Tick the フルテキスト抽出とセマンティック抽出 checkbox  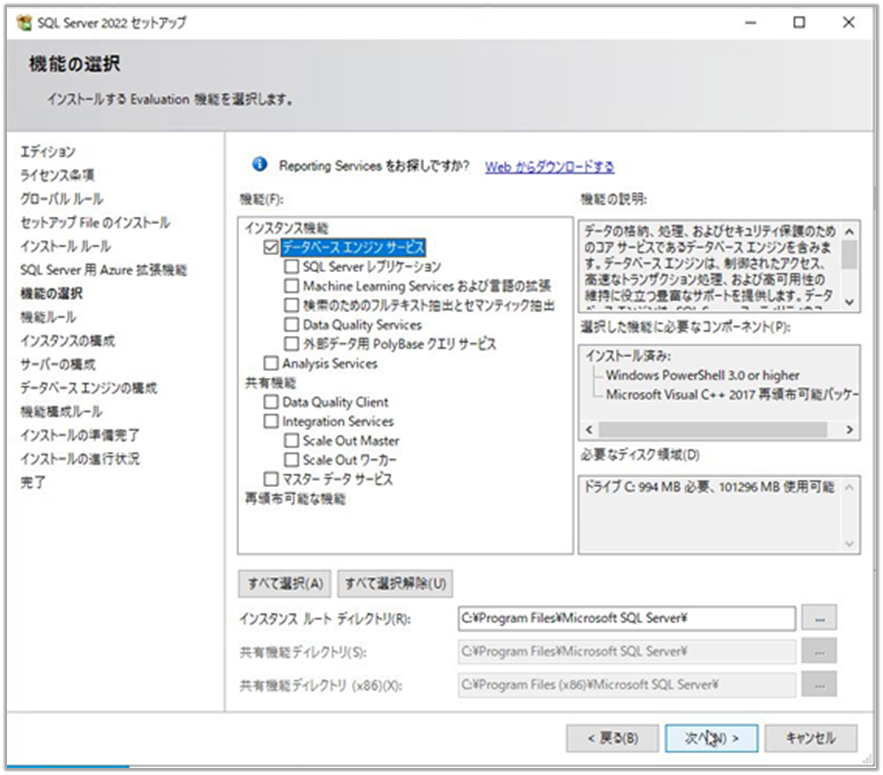pyautogui.click(x=291, y=305)
